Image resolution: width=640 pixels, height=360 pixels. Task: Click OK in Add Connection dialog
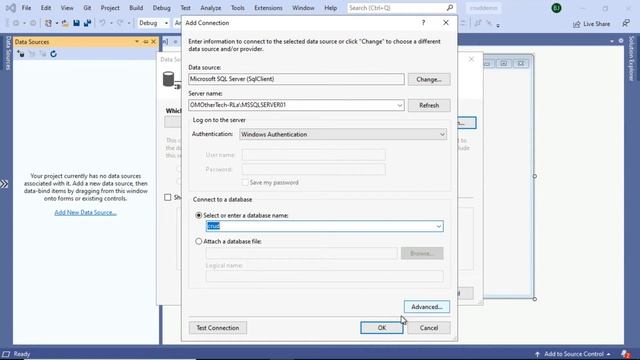tap(382, 328)
